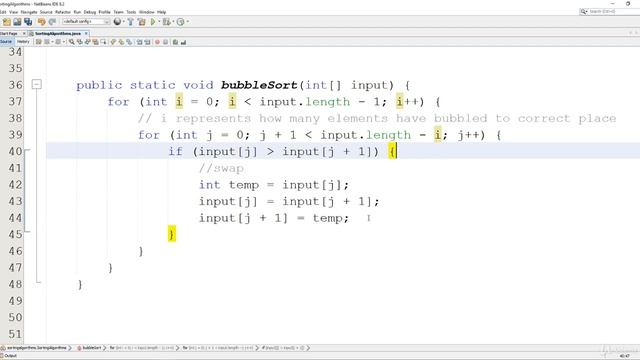Viewport: 640px width, 360px height.
Task: Click the Redo toolbar icon
Action: 52,22
